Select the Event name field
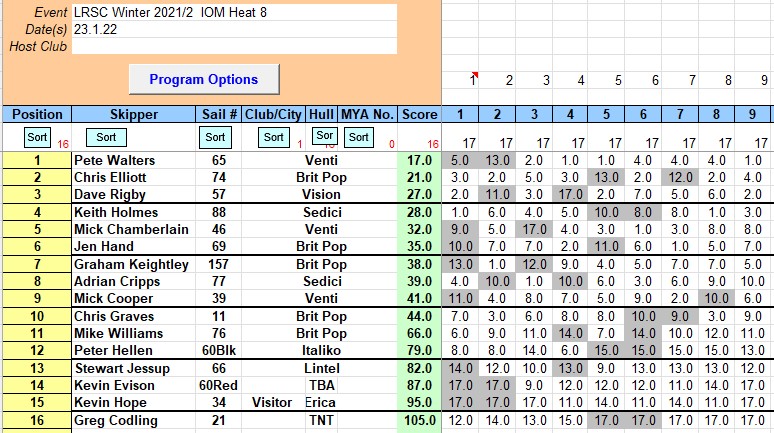The width and height of the screenshot is (774, 433). (234, 13)
